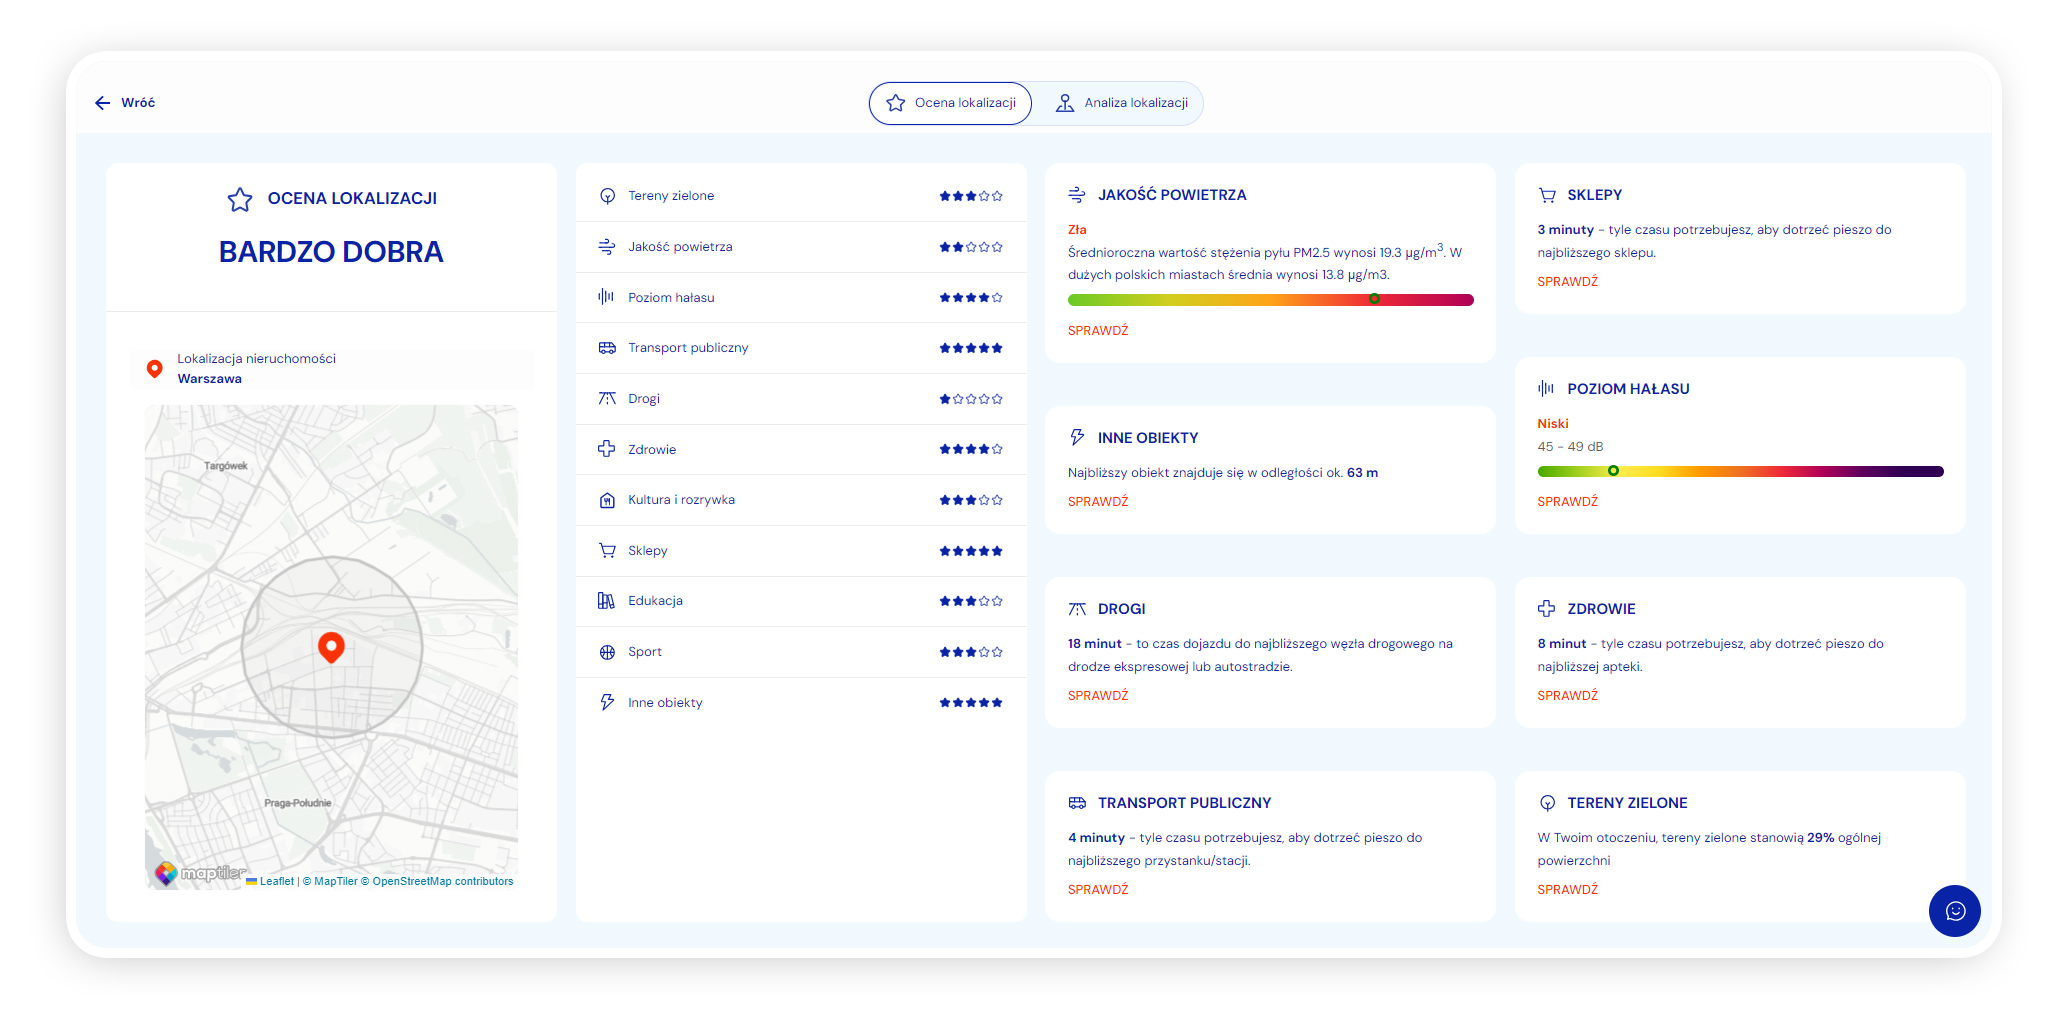Switch to the Ocena lokalizacji tab
Screen dimensions: 2069x1015
(950, 103)
